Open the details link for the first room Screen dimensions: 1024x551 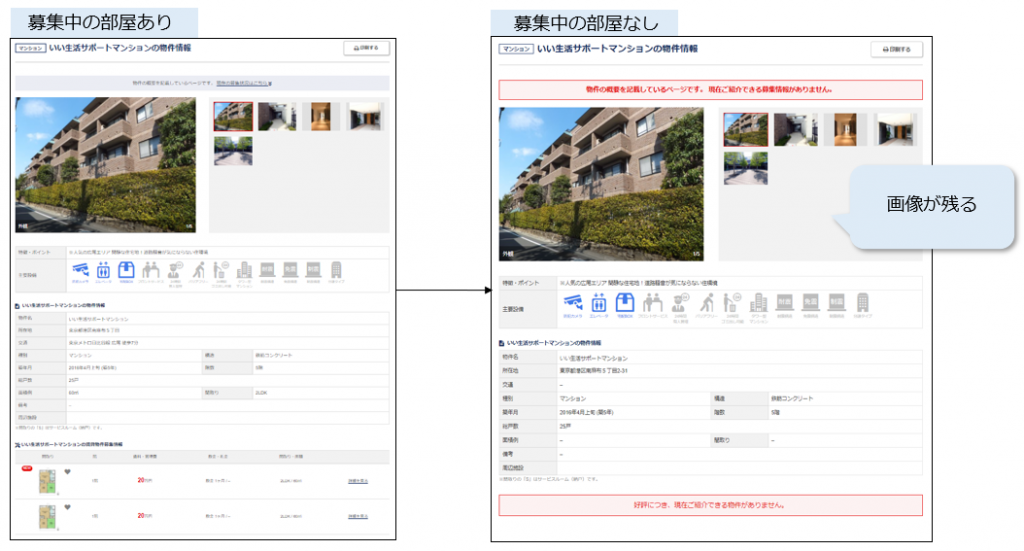click(x=357, y=481)
